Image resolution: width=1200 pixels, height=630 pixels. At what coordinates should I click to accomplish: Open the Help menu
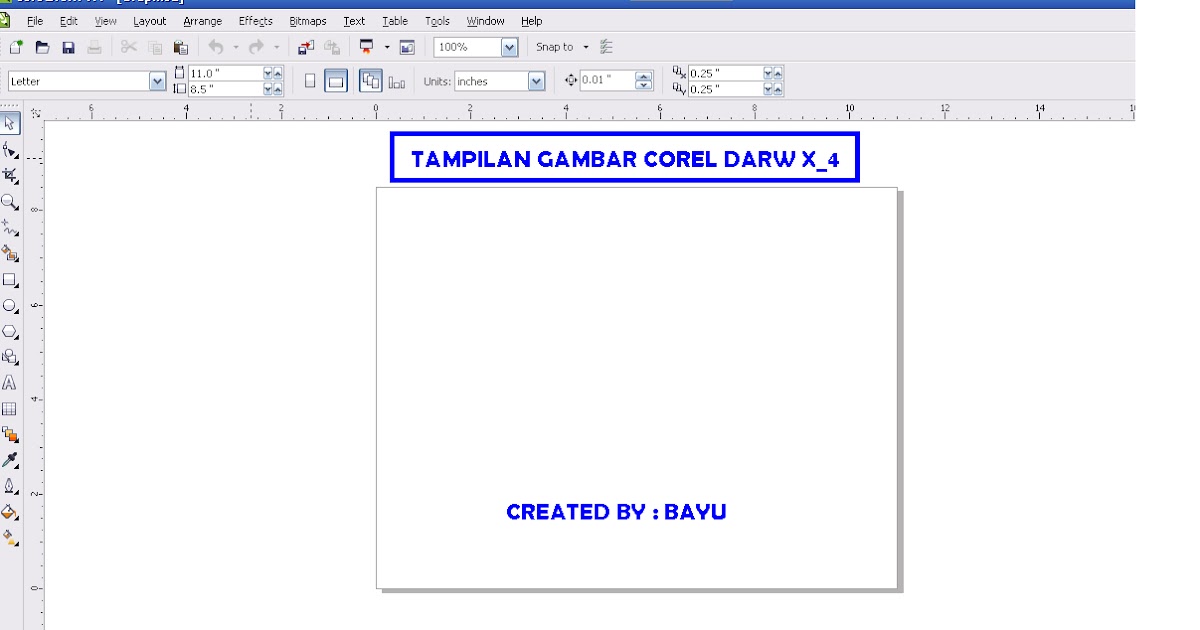coord(531,21)
